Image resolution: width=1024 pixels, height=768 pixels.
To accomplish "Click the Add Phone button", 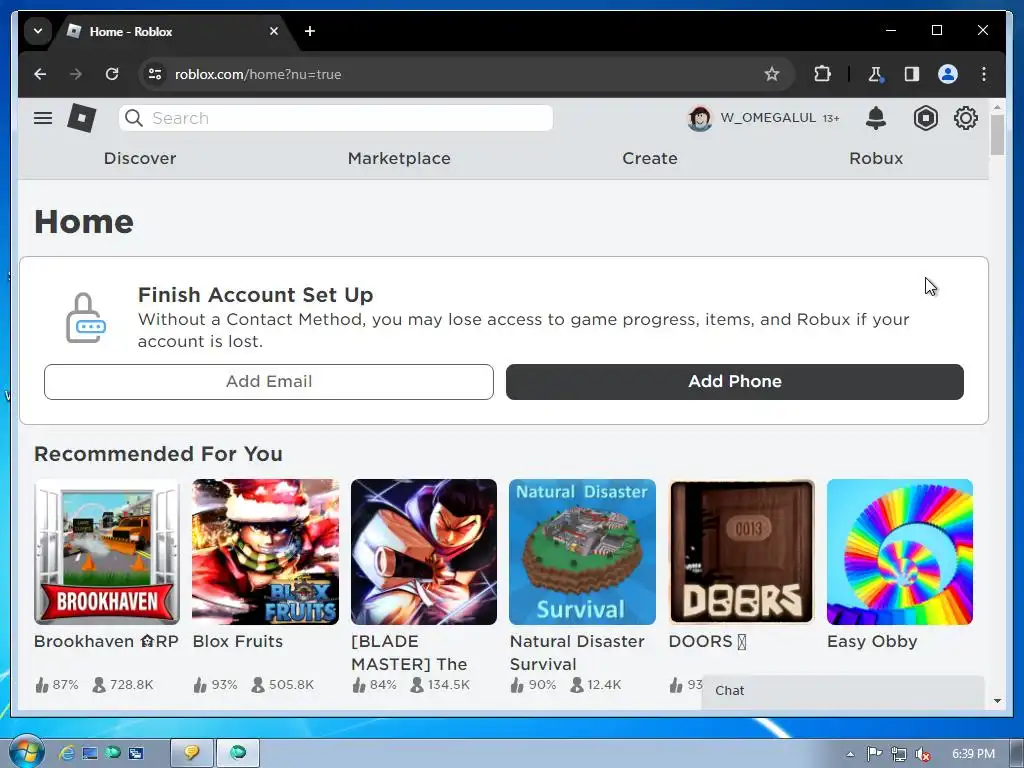I will 735,381.
